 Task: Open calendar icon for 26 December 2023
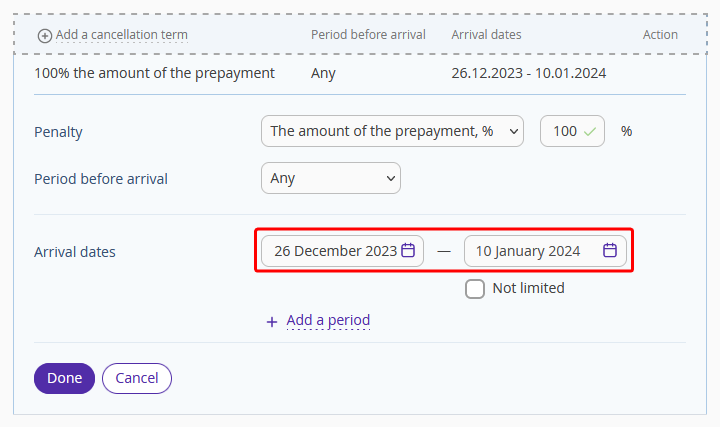408,251
